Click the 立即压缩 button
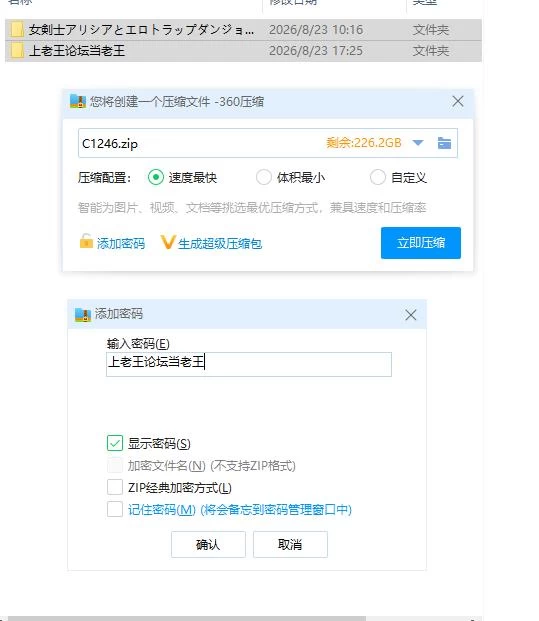Image resolution: width=539 pixels, height=621 pixels. [x=421, y=243]
